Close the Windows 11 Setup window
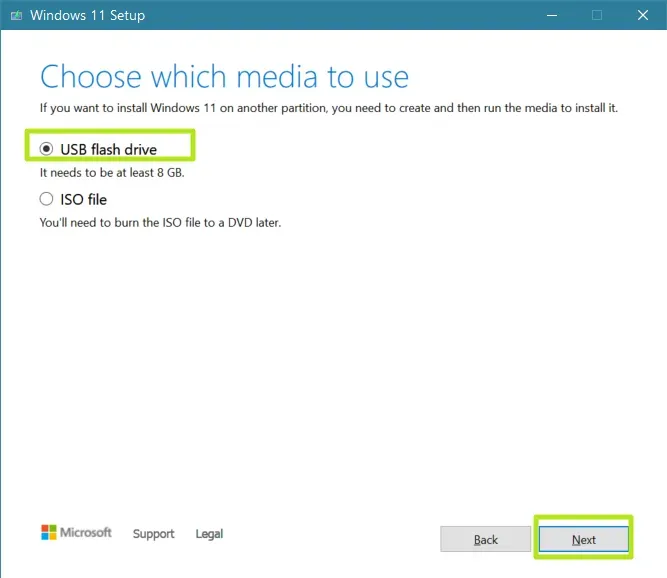667x578 pixels. (x=643, y=15)
